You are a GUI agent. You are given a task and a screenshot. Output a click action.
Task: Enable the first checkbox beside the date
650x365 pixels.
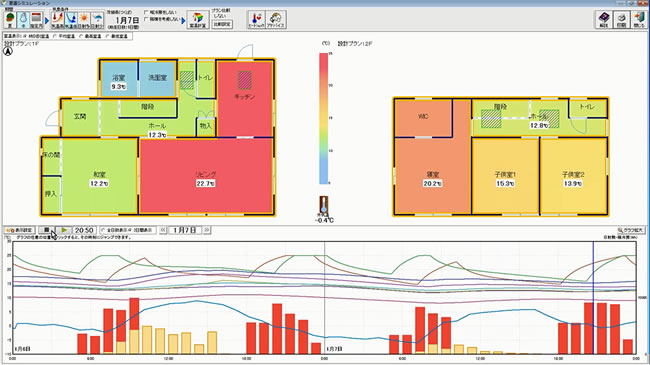(146, 12)
